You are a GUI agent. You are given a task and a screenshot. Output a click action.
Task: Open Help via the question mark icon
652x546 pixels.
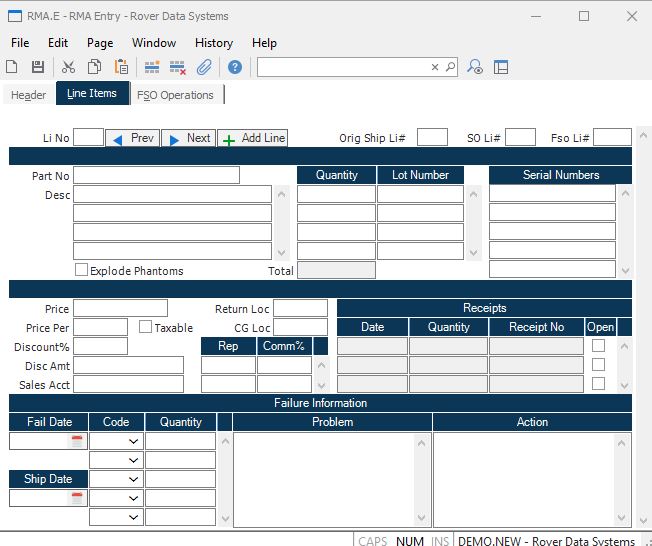[235, 67]
